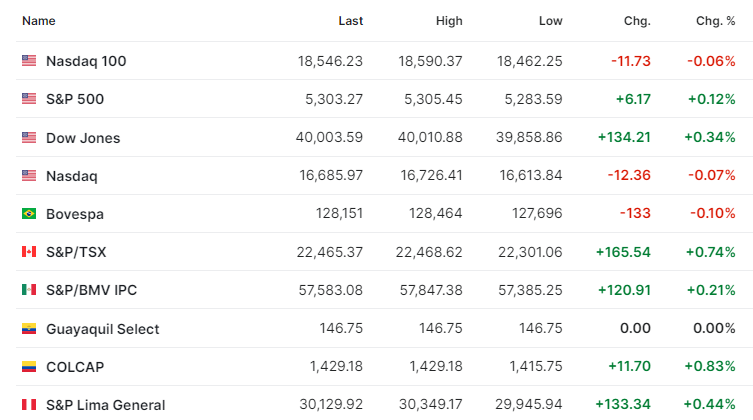Click the Peru flag next to S&P Lima General
The image size is (753, 420).
[x=29, y=405]
